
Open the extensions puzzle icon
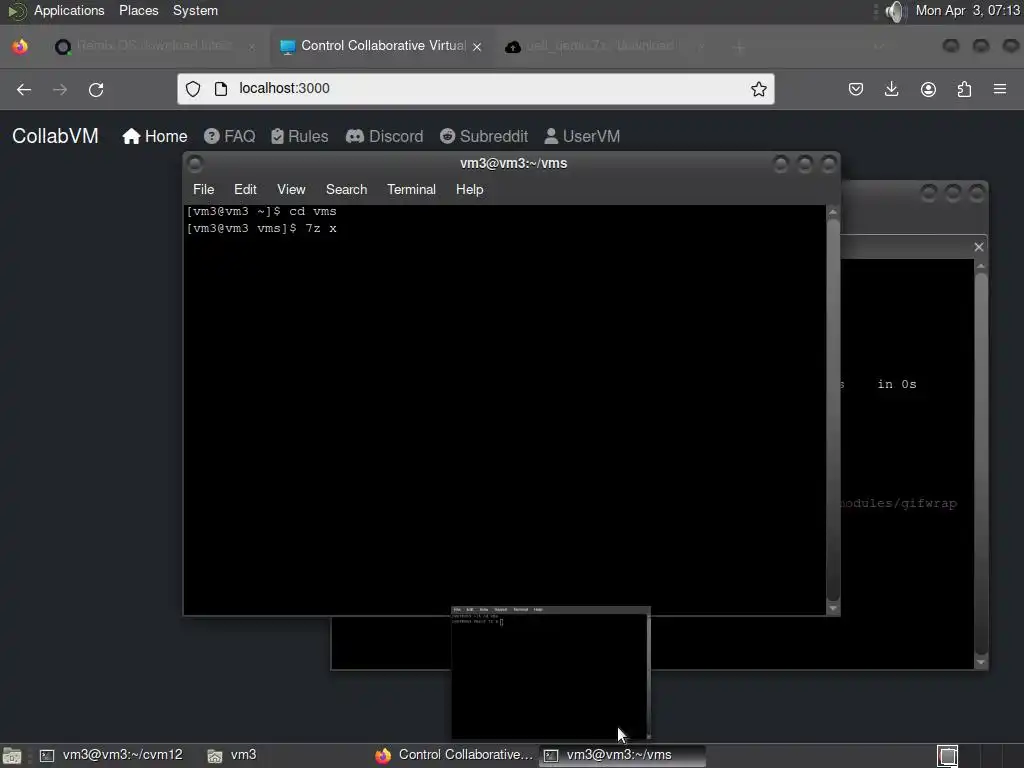coord(964,89)
